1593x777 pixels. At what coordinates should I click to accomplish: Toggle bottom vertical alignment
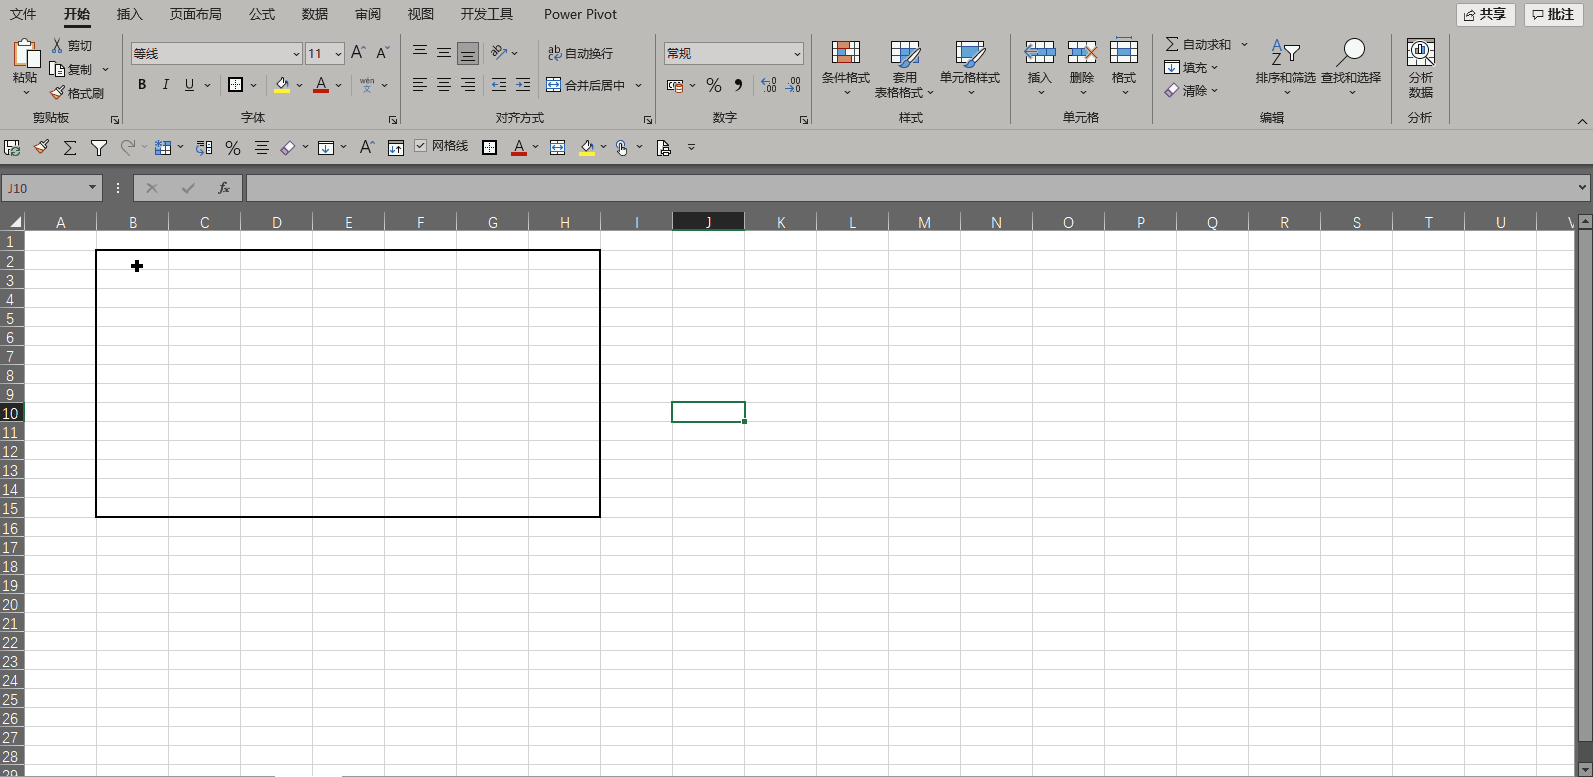[468, 53]
